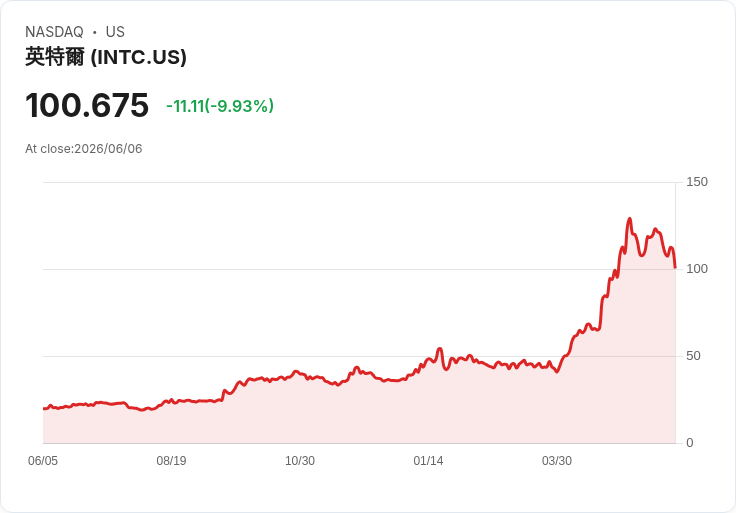Click the 150 y-axis label

point(697,182)
